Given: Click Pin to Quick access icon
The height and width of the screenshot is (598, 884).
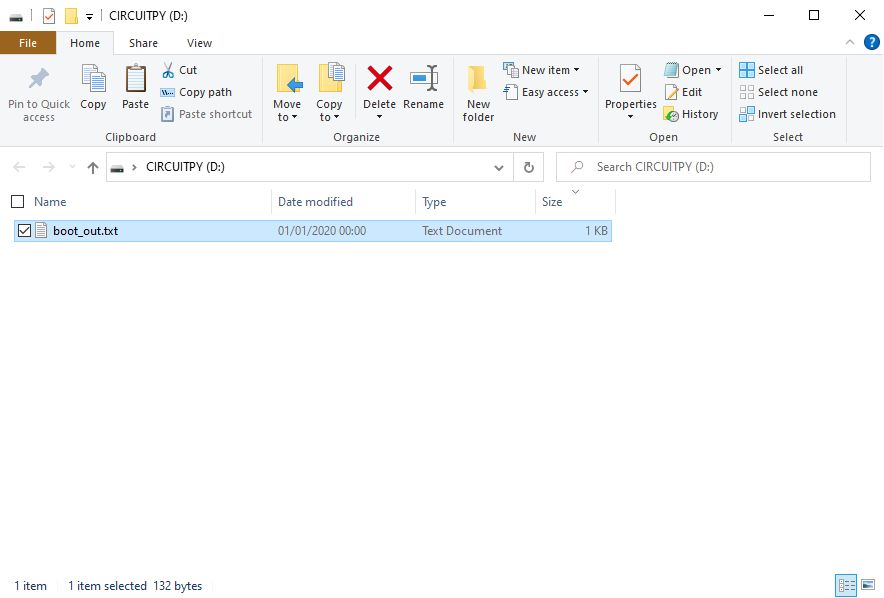Looking at the screenshot, I should [39, 78].
